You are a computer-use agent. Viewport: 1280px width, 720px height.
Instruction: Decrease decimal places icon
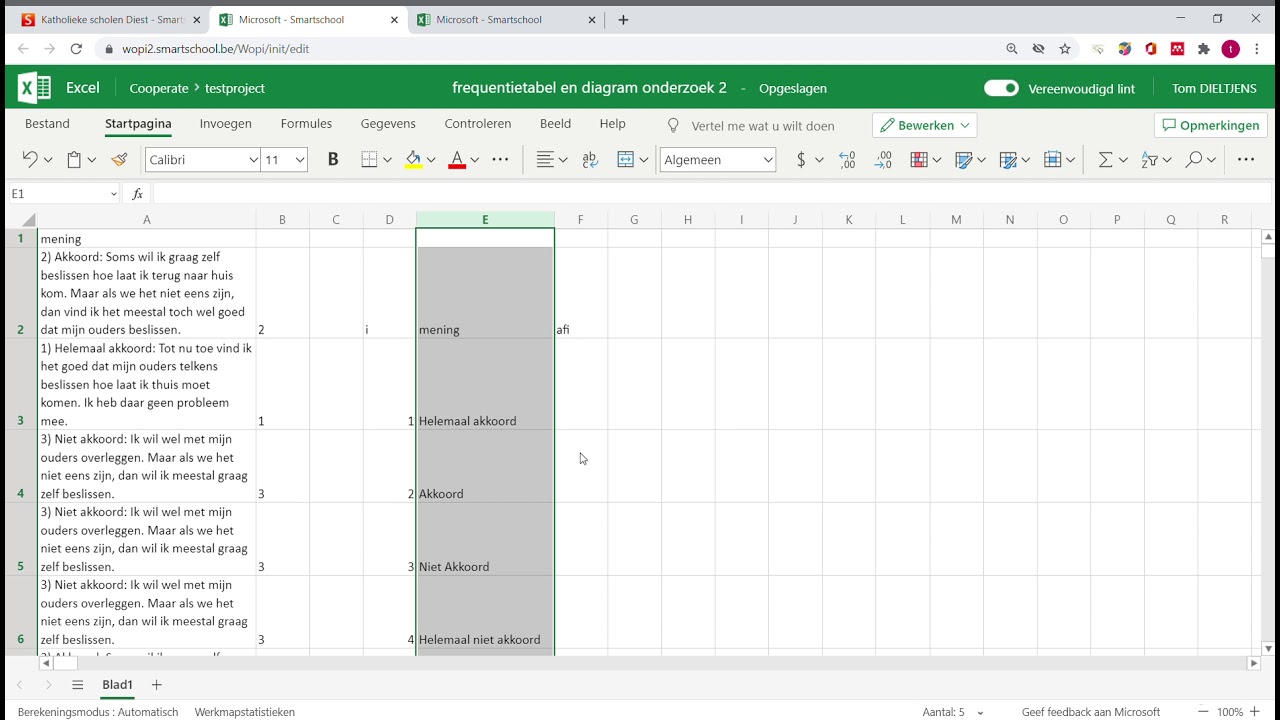tap(883, 160)
